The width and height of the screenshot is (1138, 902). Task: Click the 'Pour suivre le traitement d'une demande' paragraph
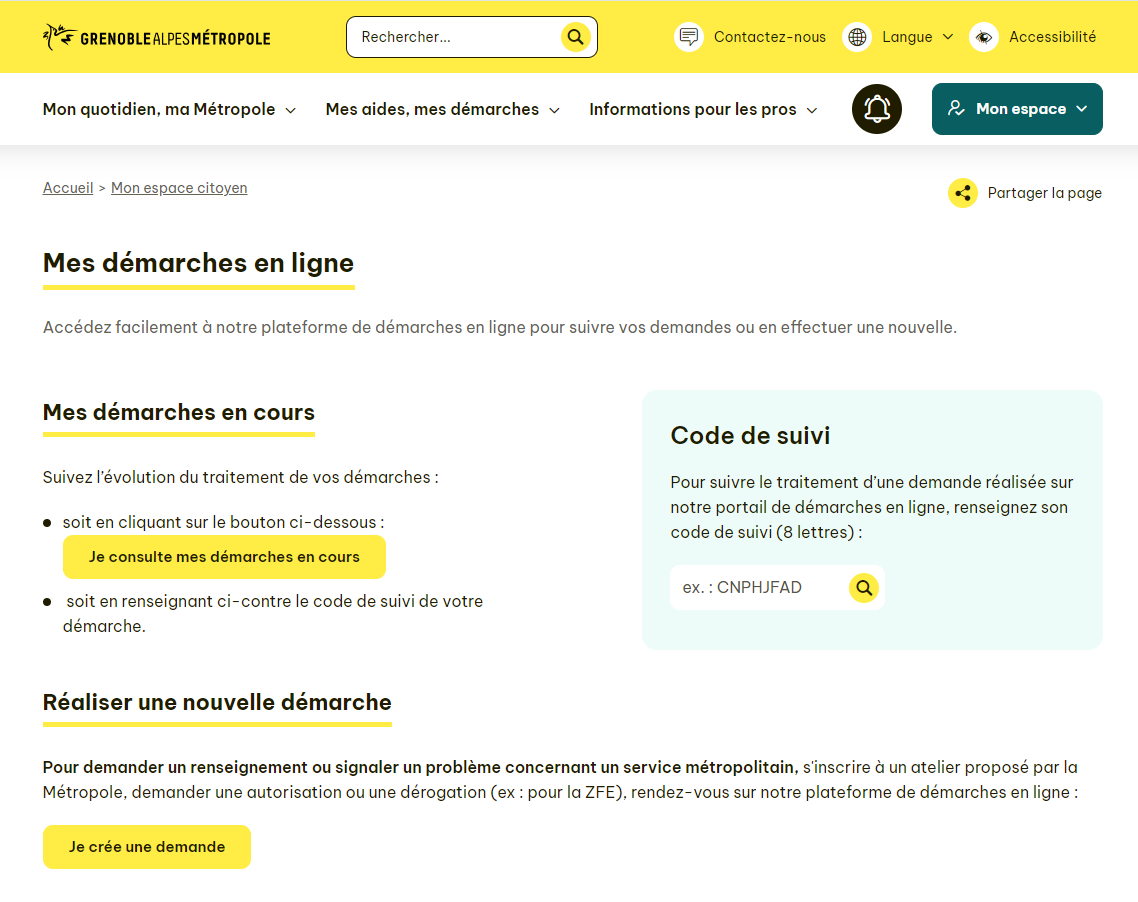coord(872,507)
